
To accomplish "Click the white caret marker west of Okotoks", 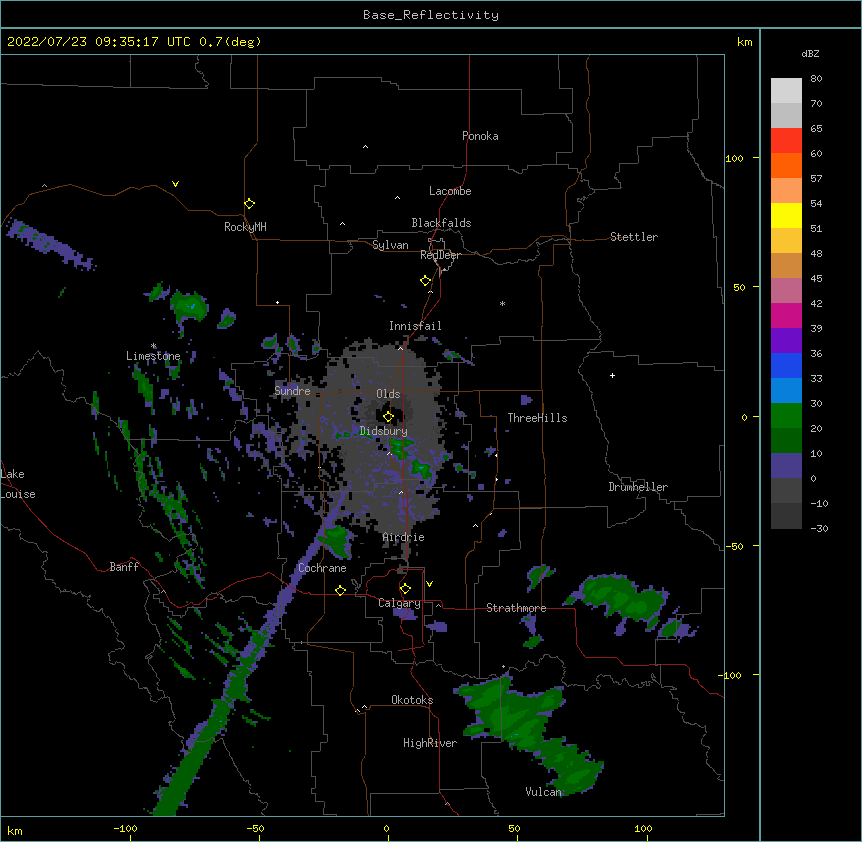I will [364, 707].
